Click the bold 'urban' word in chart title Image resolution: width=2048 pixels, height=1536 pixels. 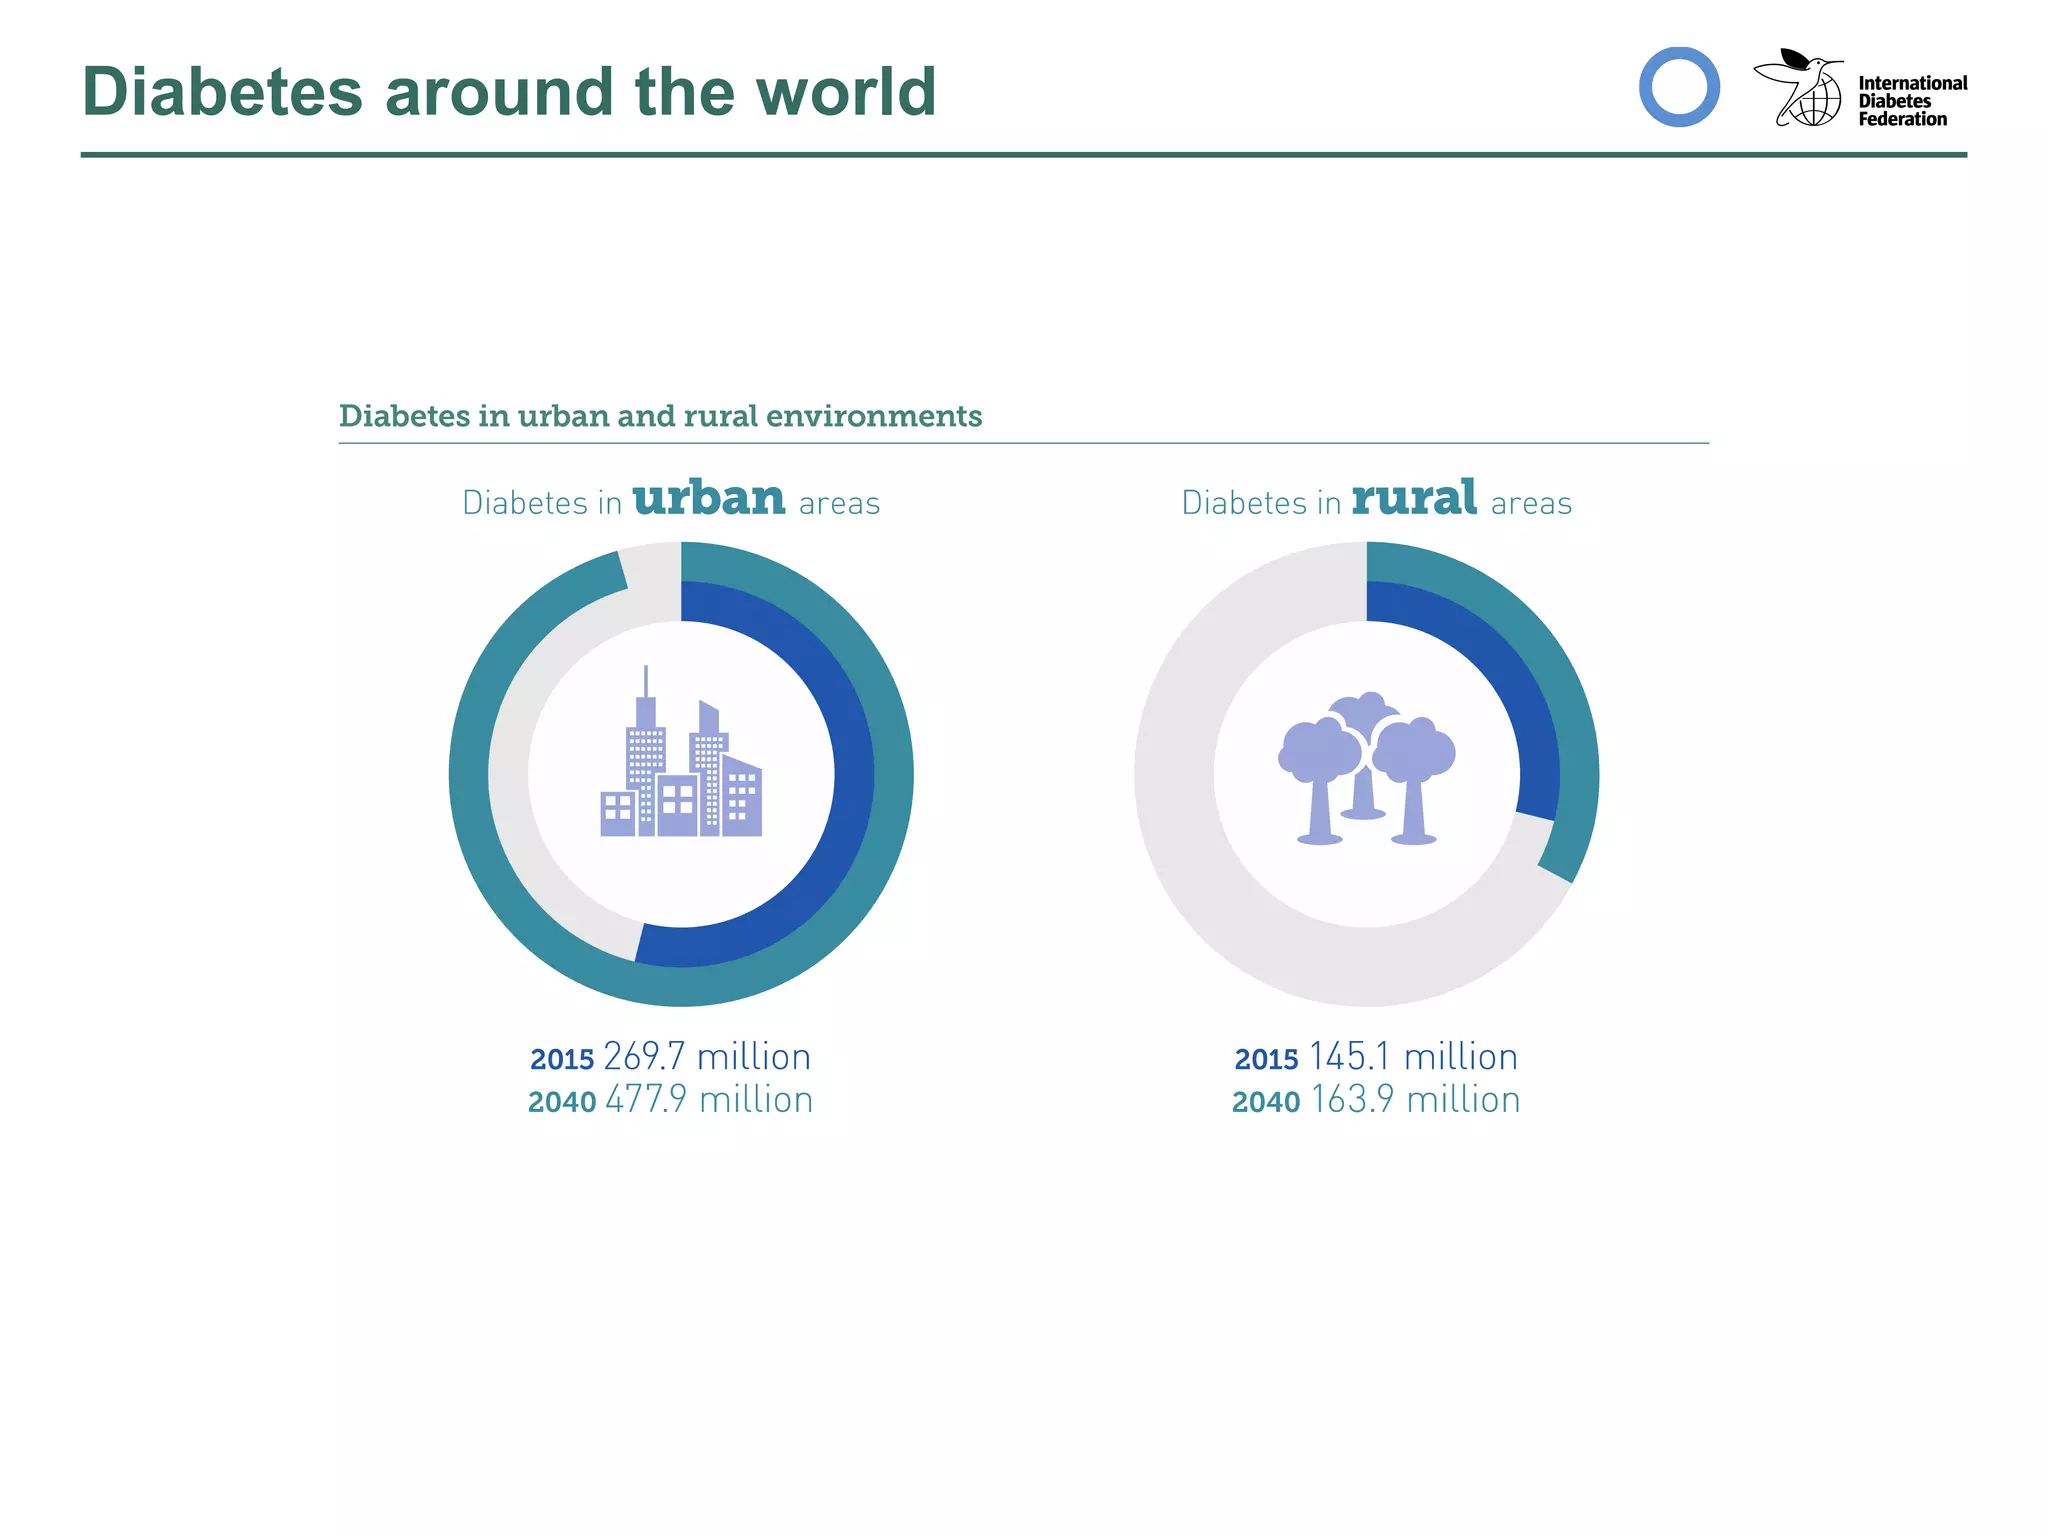coord(709,498)
